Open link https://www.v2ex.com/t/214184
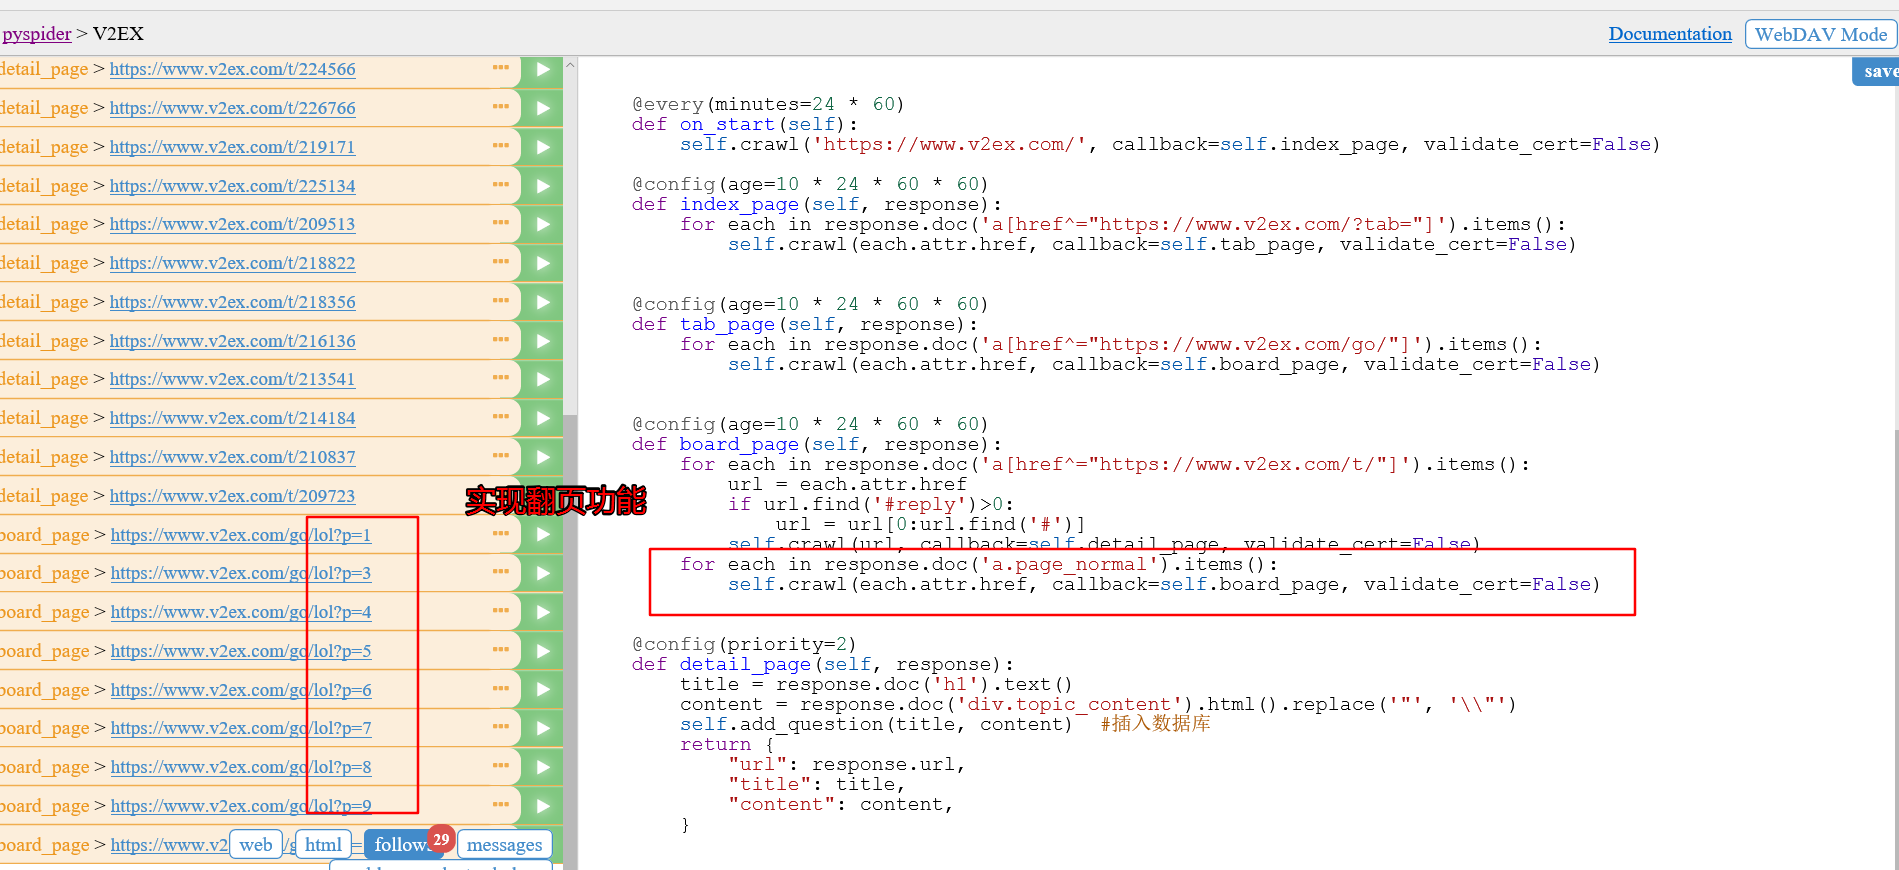 [232, 418]
